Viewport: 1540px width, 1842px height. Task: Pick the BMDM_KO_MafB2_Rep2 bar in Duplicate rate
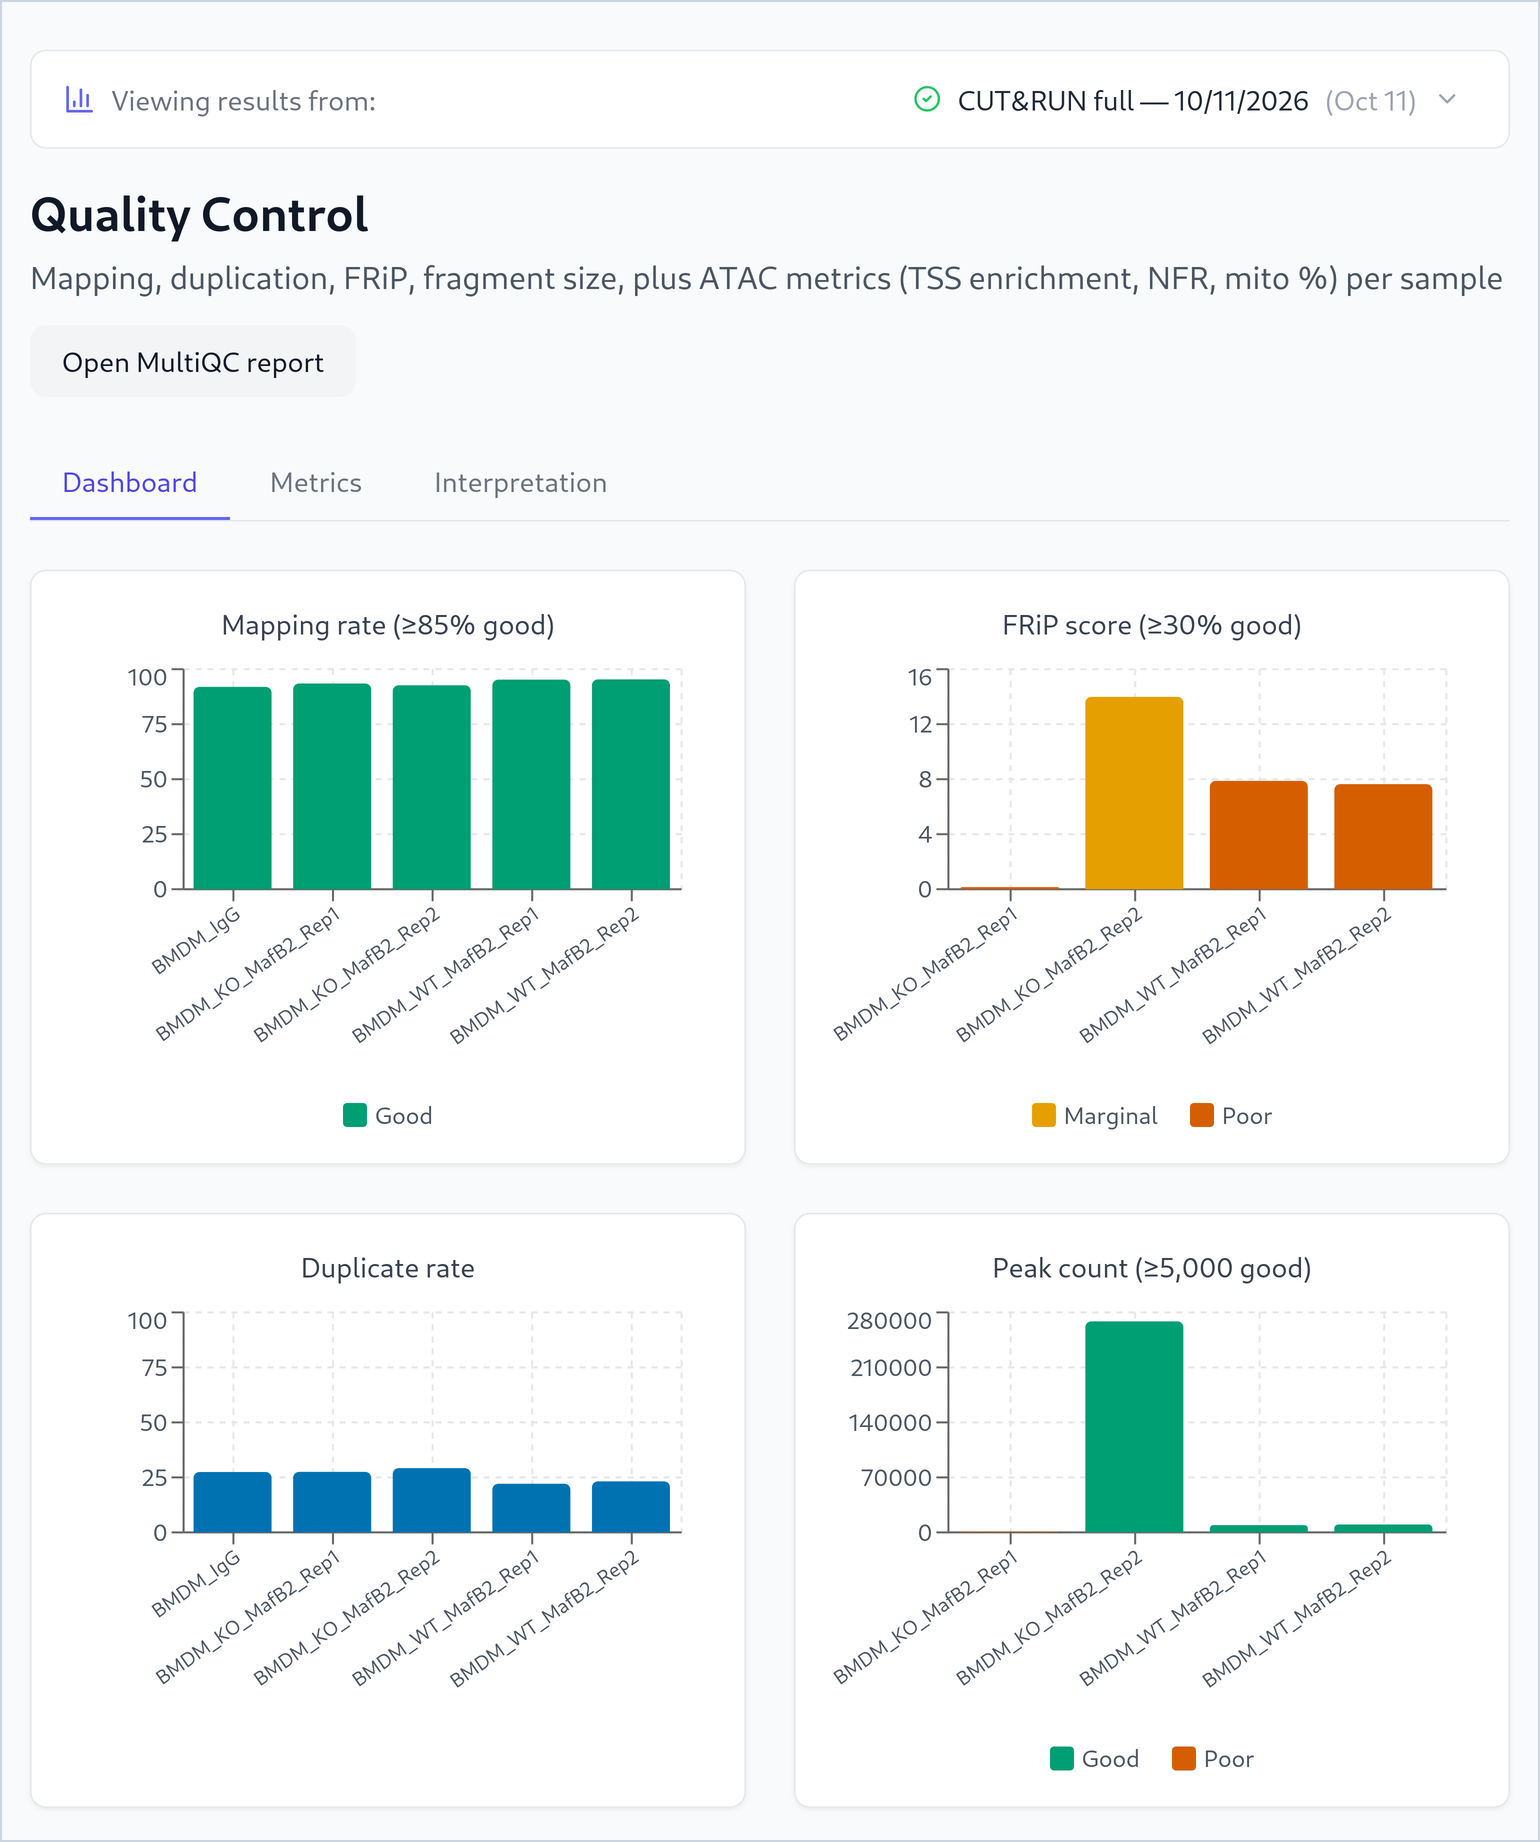click(x=432, y=1500)
